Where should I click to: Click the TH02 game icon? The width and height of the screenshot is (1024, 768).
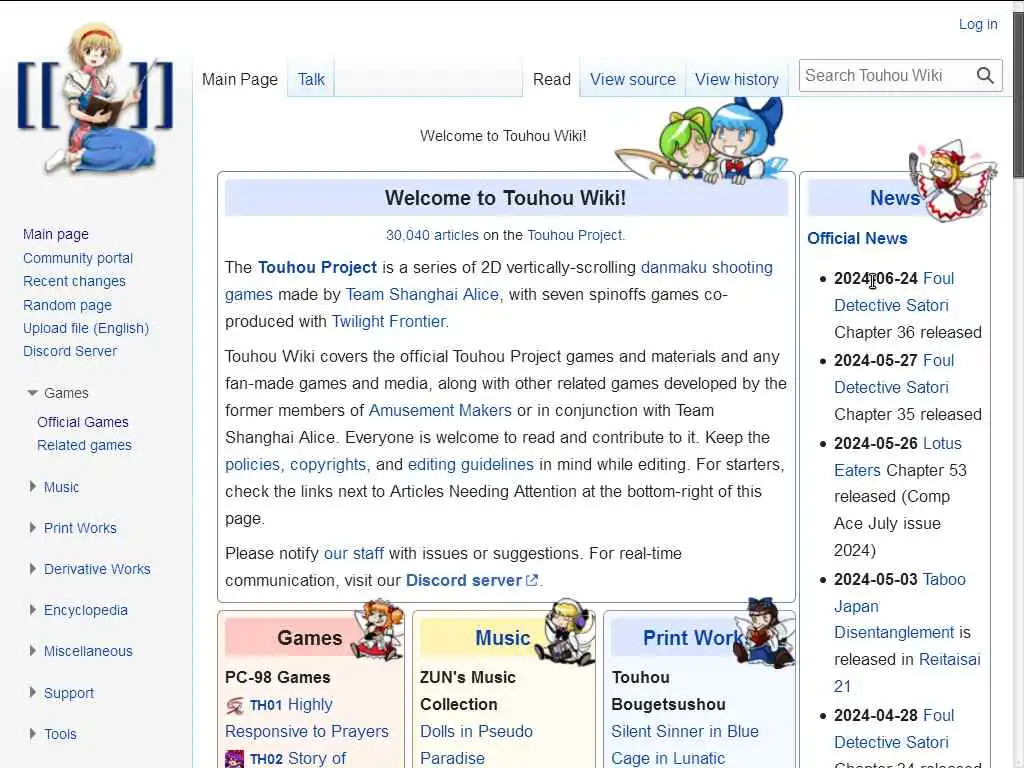click(234, 759)
